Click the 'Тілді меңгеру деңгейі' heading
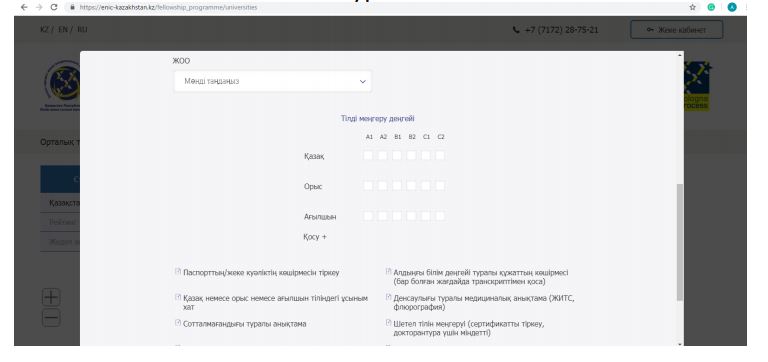This screenshot has width=768, height=362. (378, 119)
